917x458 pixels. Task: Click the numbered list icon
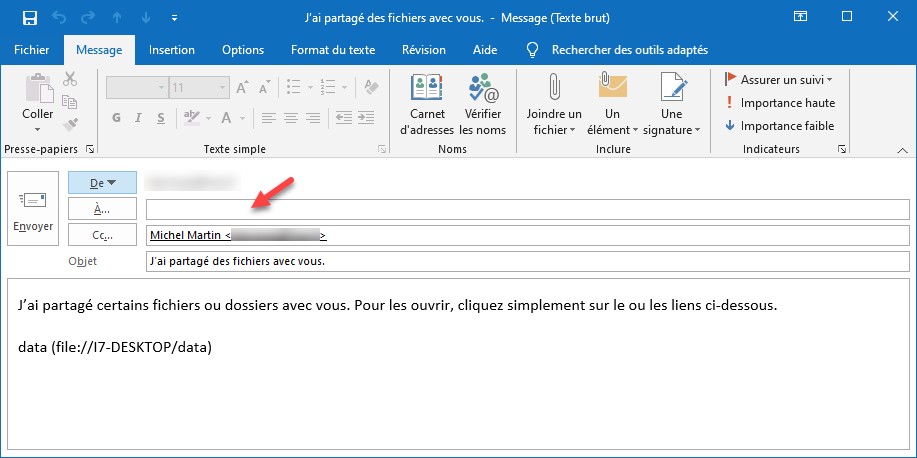point(328,88)
